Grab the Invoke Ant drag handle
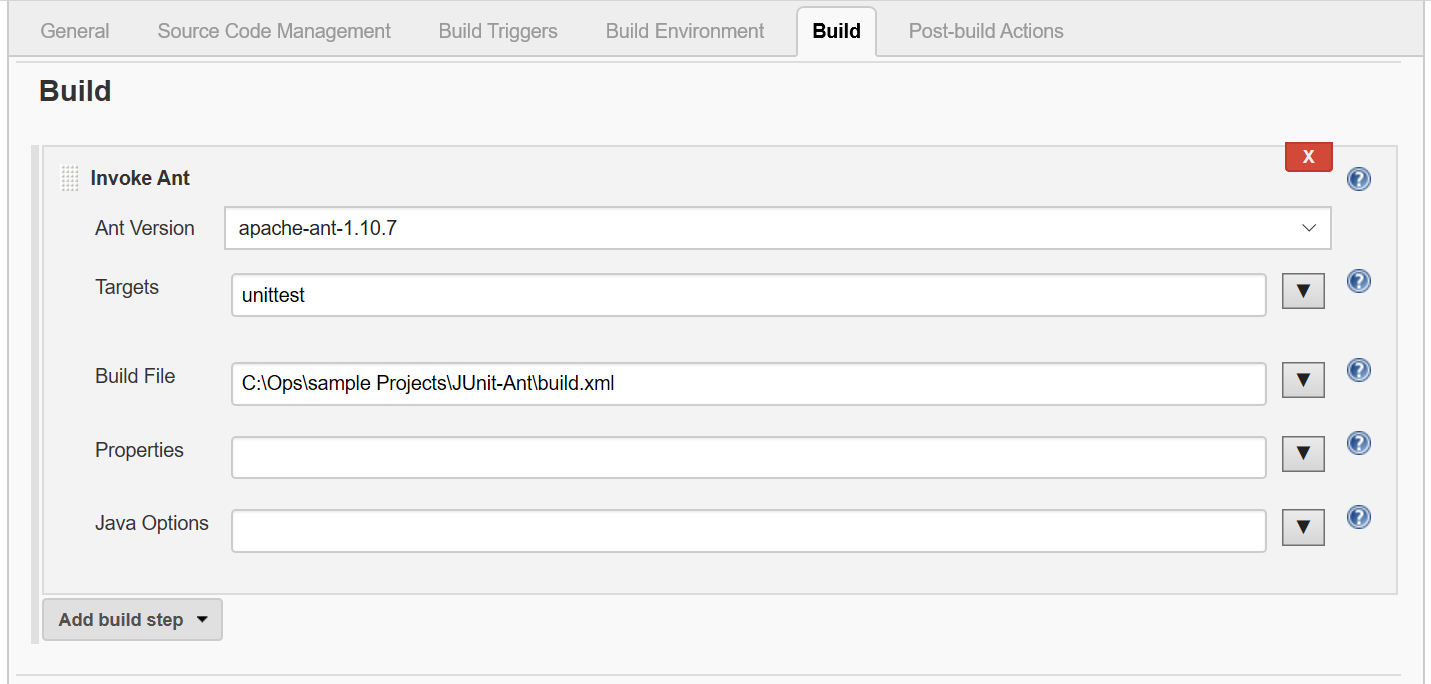The height and width of the screenshot is (684, 1431). [69, 179]
